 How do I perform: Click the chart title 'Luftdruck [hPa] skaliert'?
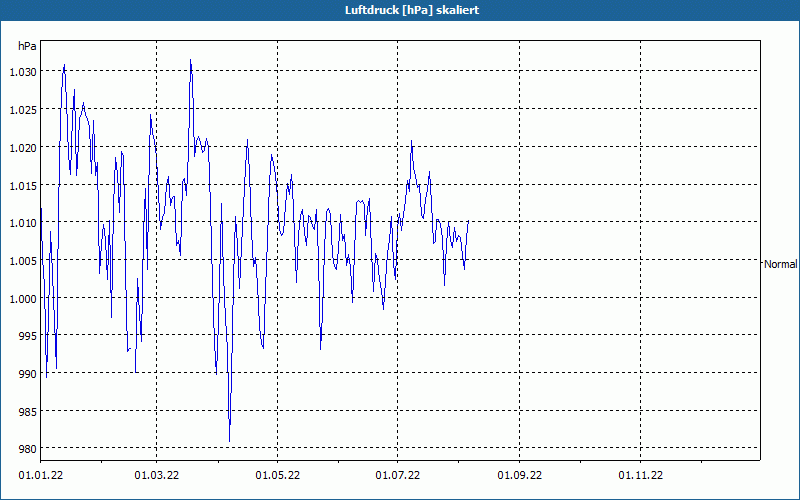[412, 10]
